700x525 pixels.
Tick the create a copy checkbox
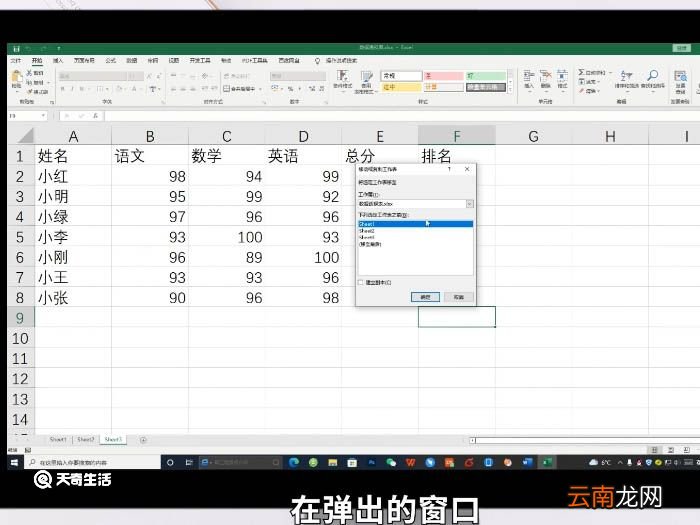click(x=361, y=283)
